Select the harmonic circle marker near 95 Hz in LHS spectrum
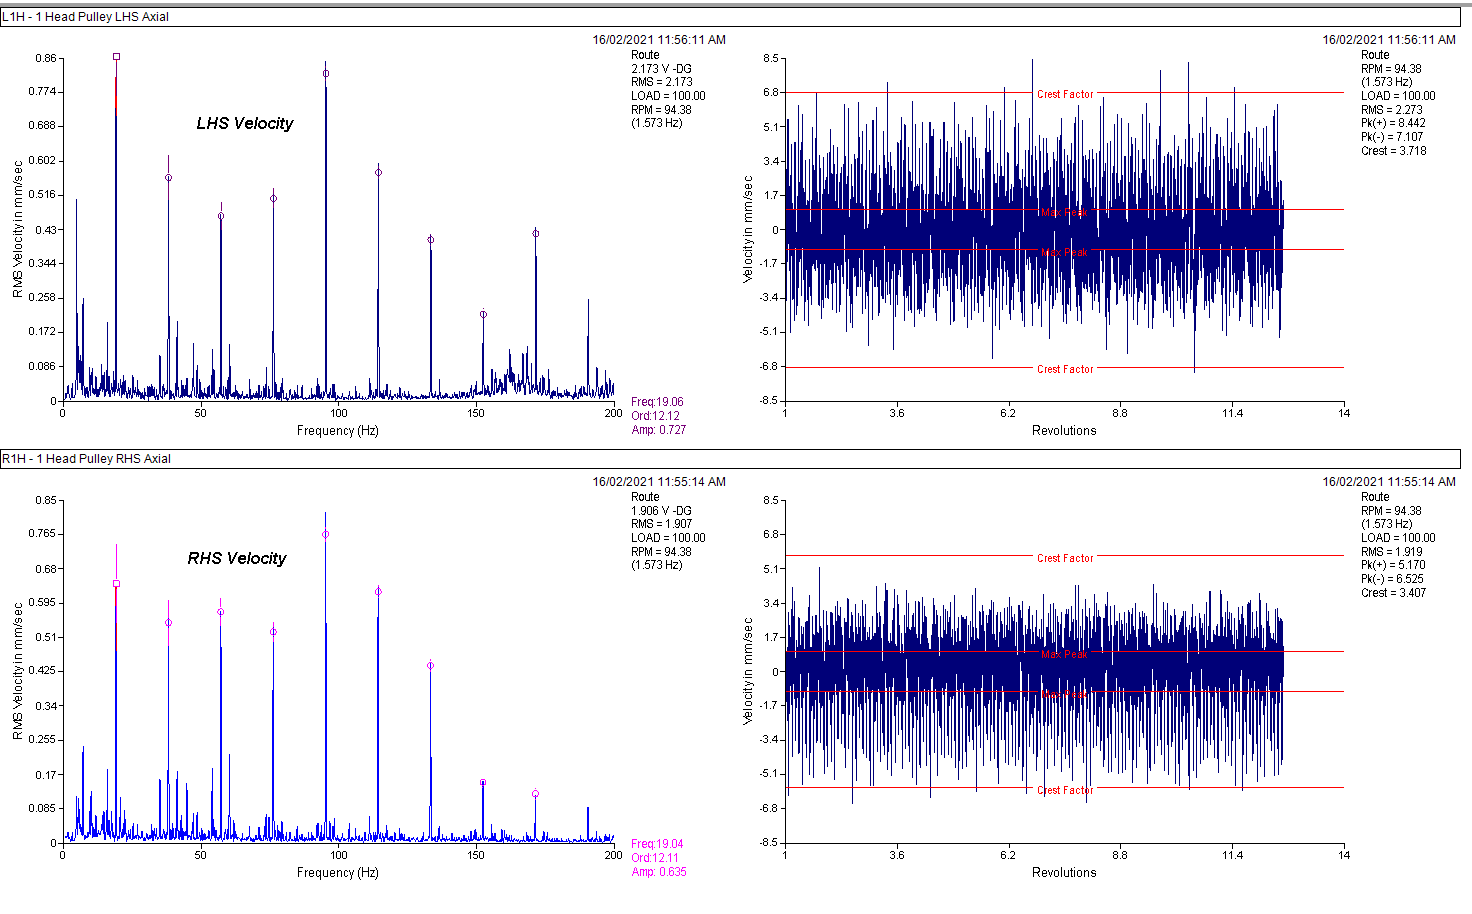This screenshot has height=914, width=1472. pos(326,74)
